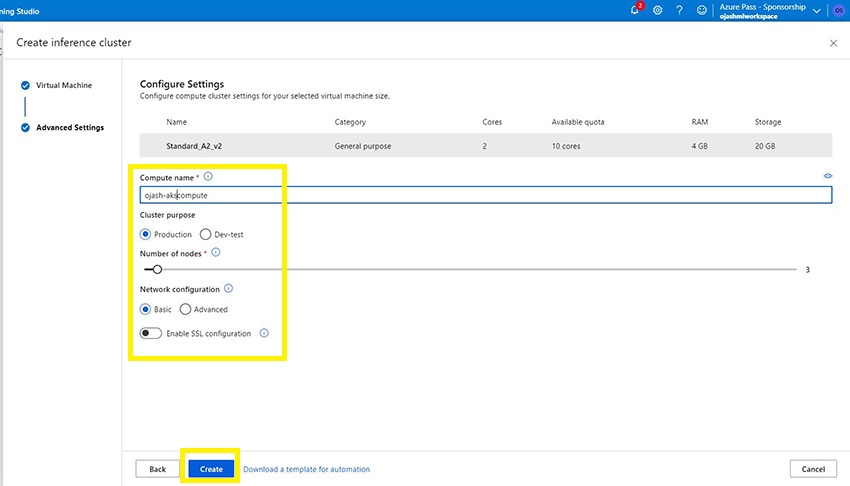Open the notifications bell icon
The width and height of the screenshot is (850, 486).
point(635,10)
